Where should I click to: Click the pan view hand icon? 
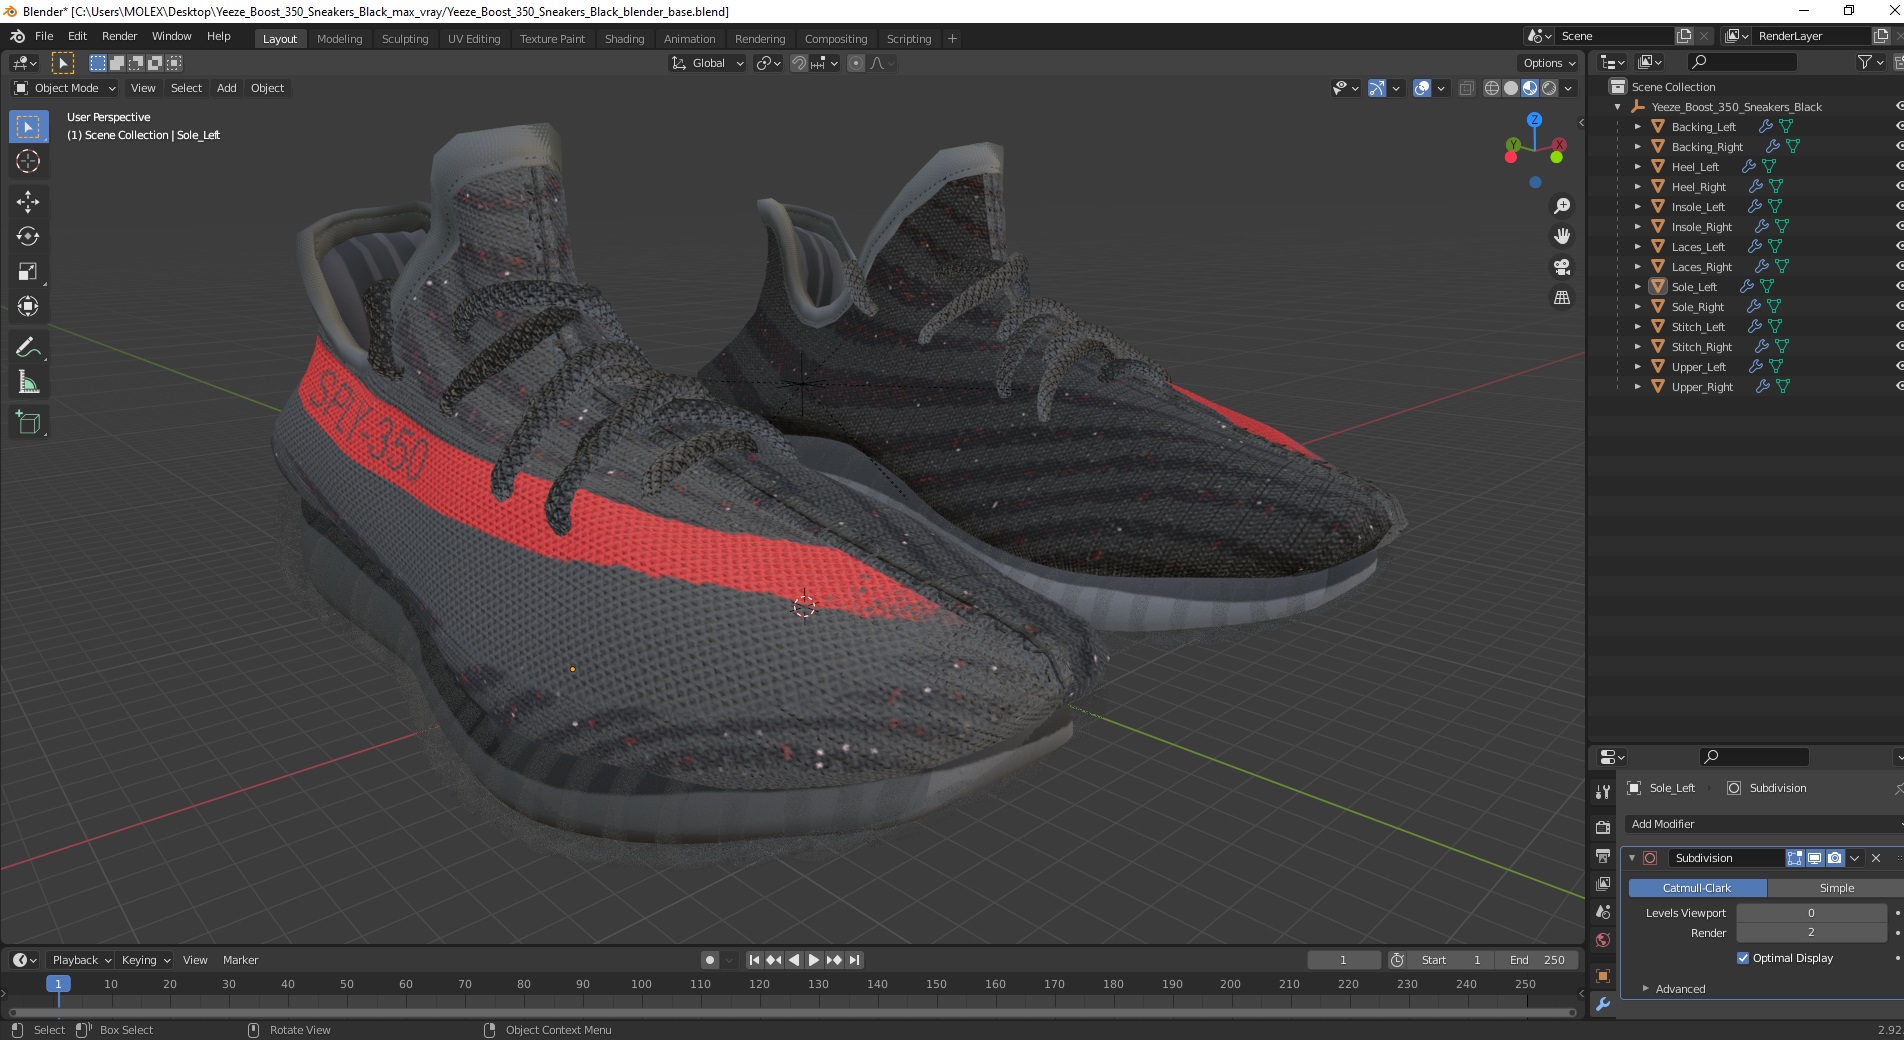[1561, 237]
